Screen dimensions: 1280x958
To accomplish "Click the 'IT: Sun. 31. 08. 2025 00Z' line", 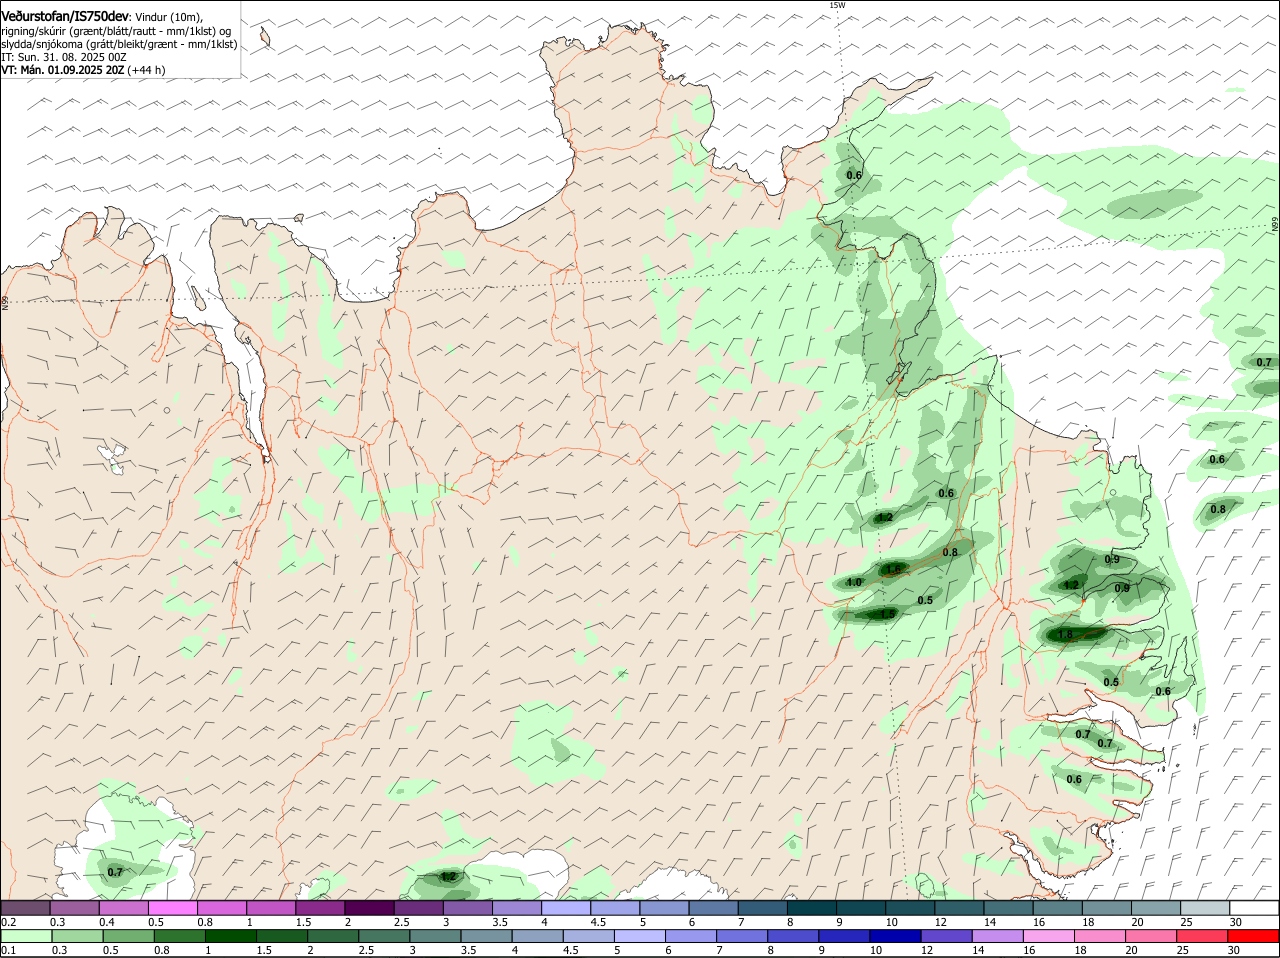I will click(x=63, y=57).
